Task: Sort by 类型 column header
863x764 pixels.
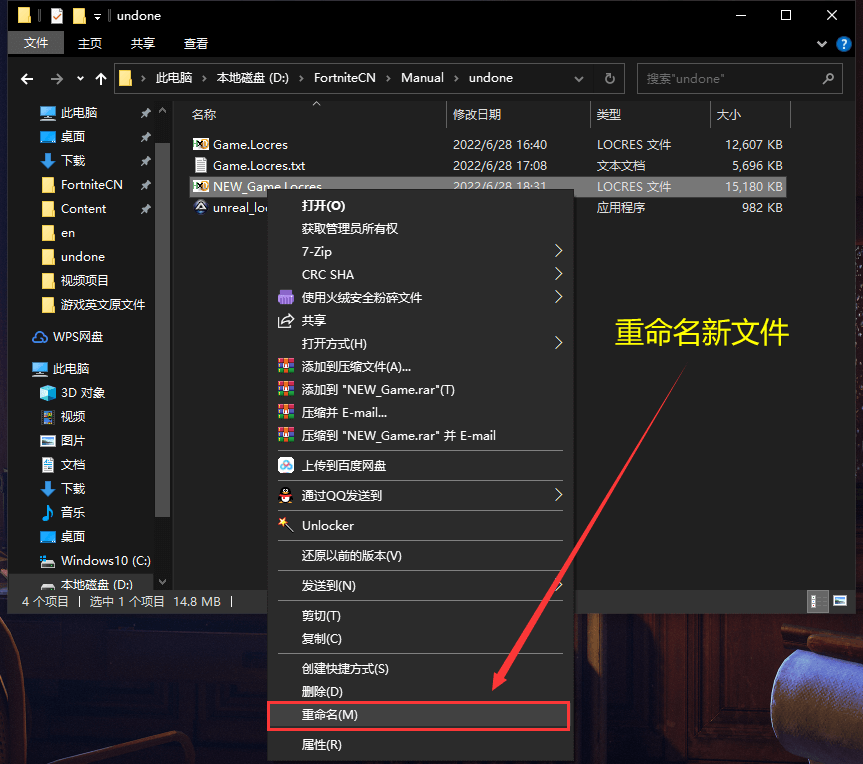Action: (x=650, y=114)
